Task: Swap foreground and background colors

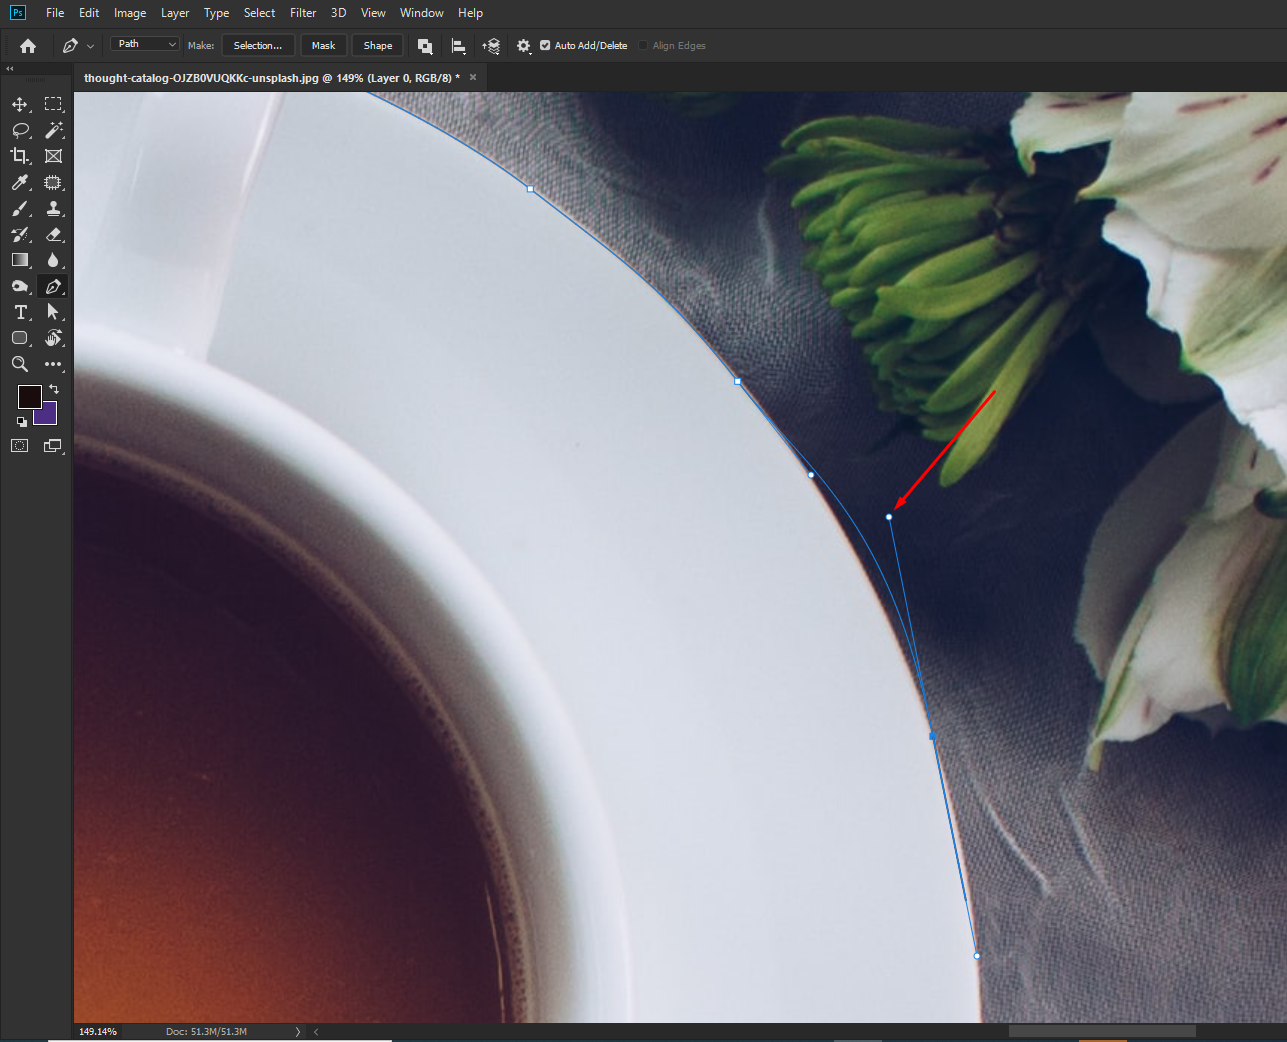Action: pos(54,389)
